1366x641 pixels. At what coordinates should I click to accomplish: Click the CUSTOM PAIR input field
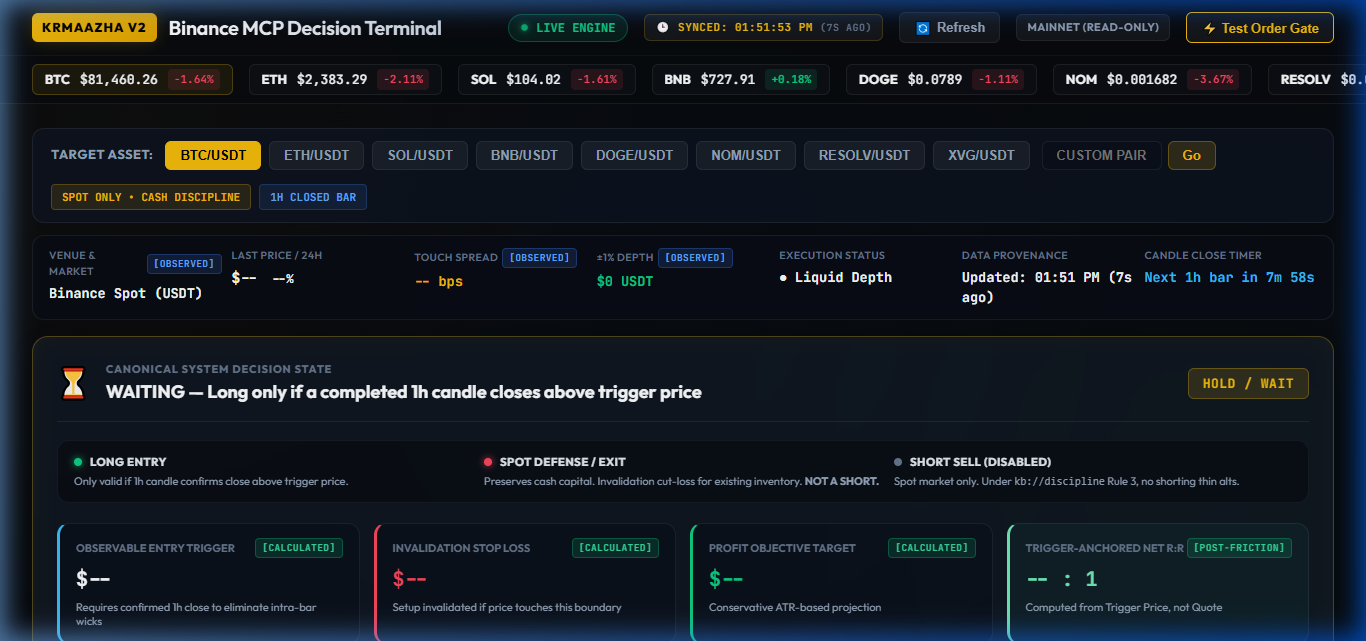(1101, 155)
